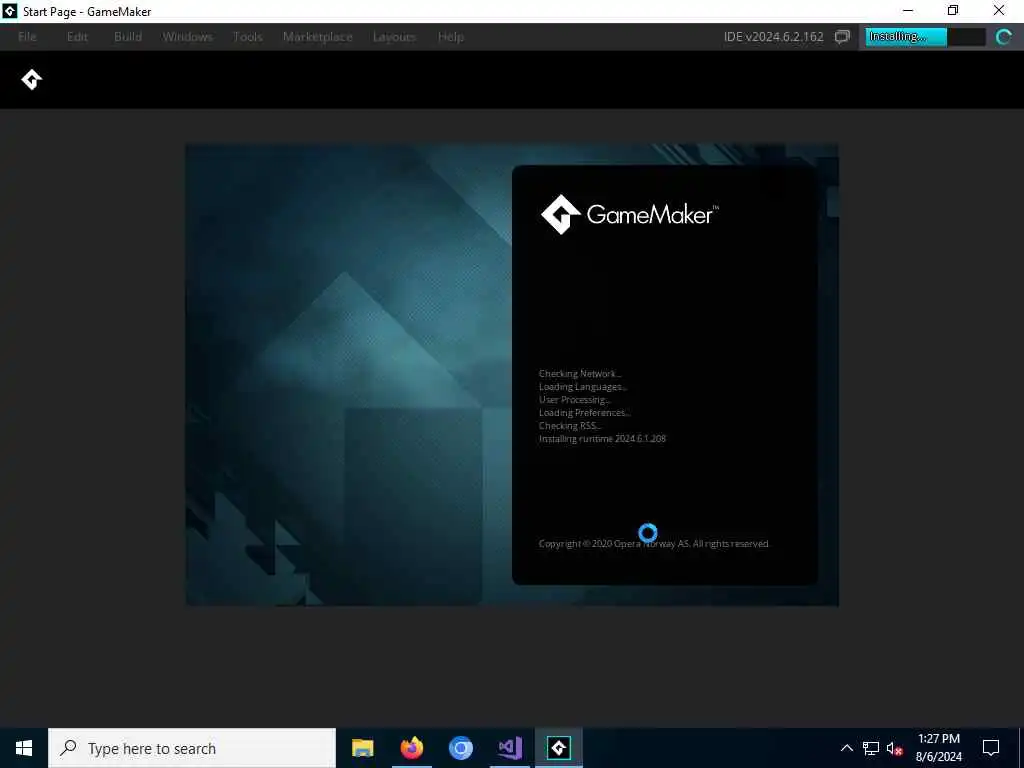Open the File menu
The image size is (1024, 768).
[27, 37]
